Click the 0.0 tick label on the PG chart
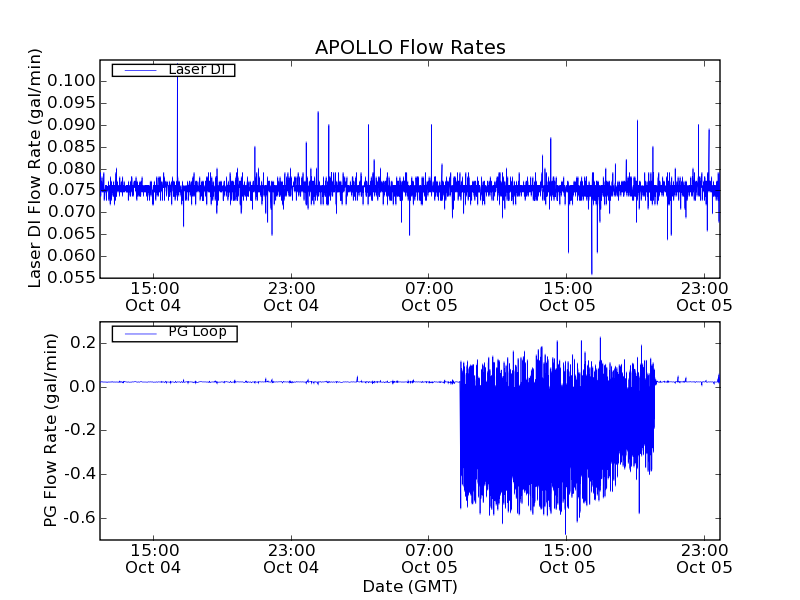This screenshot has height=600, width=800. click(83, 386)
